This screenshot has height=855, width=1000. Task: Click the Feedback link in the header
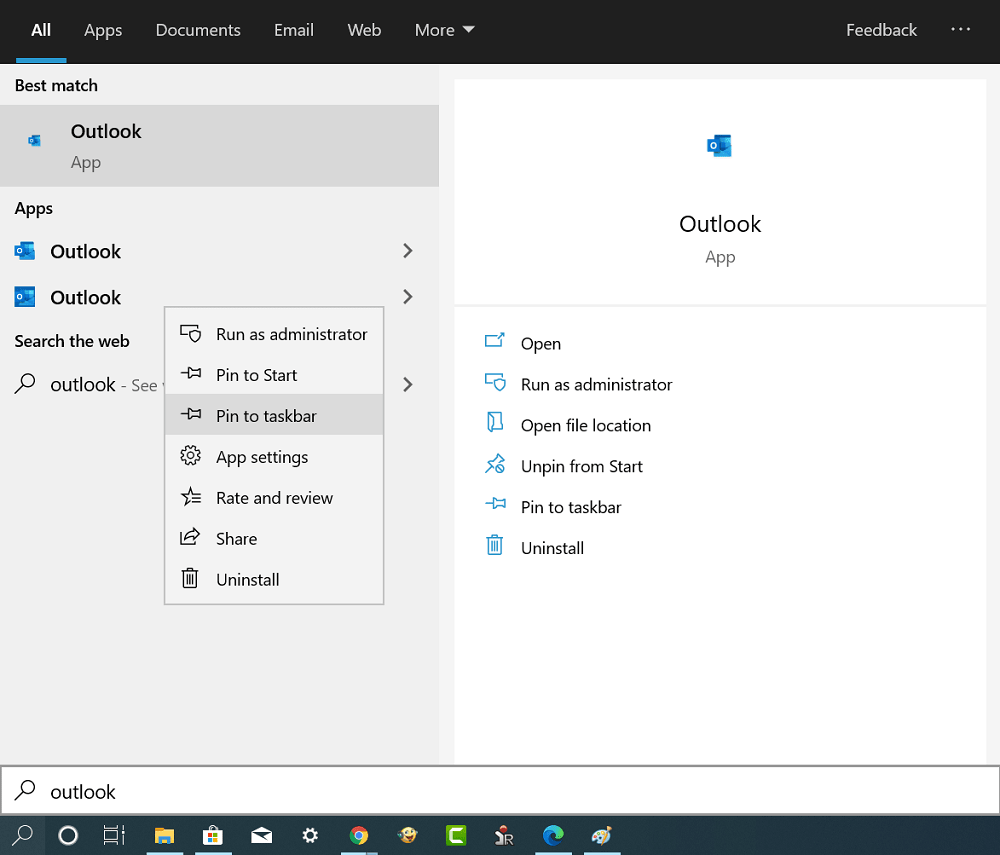pos(881,30)
